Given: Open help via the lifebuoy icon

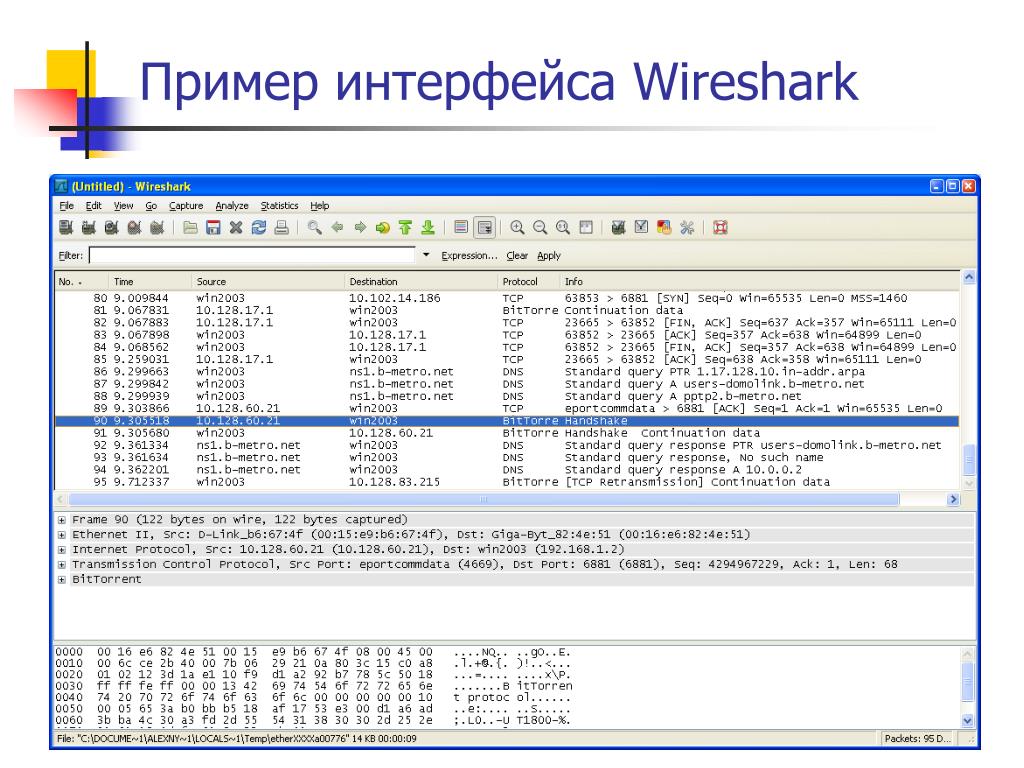Looking at the screenshot, I should (720, 227).
